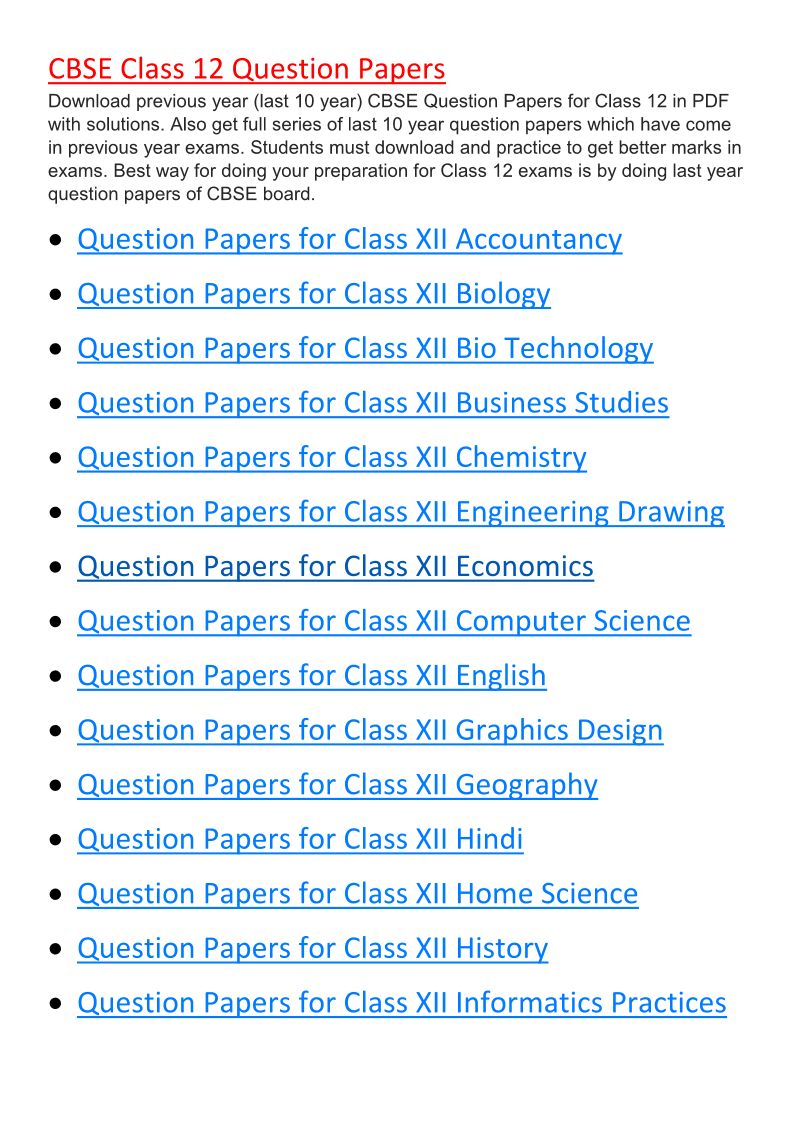Select Question Papers for Class XII History
This screenshot has width=794, height=1123.
tap(312, 948)
